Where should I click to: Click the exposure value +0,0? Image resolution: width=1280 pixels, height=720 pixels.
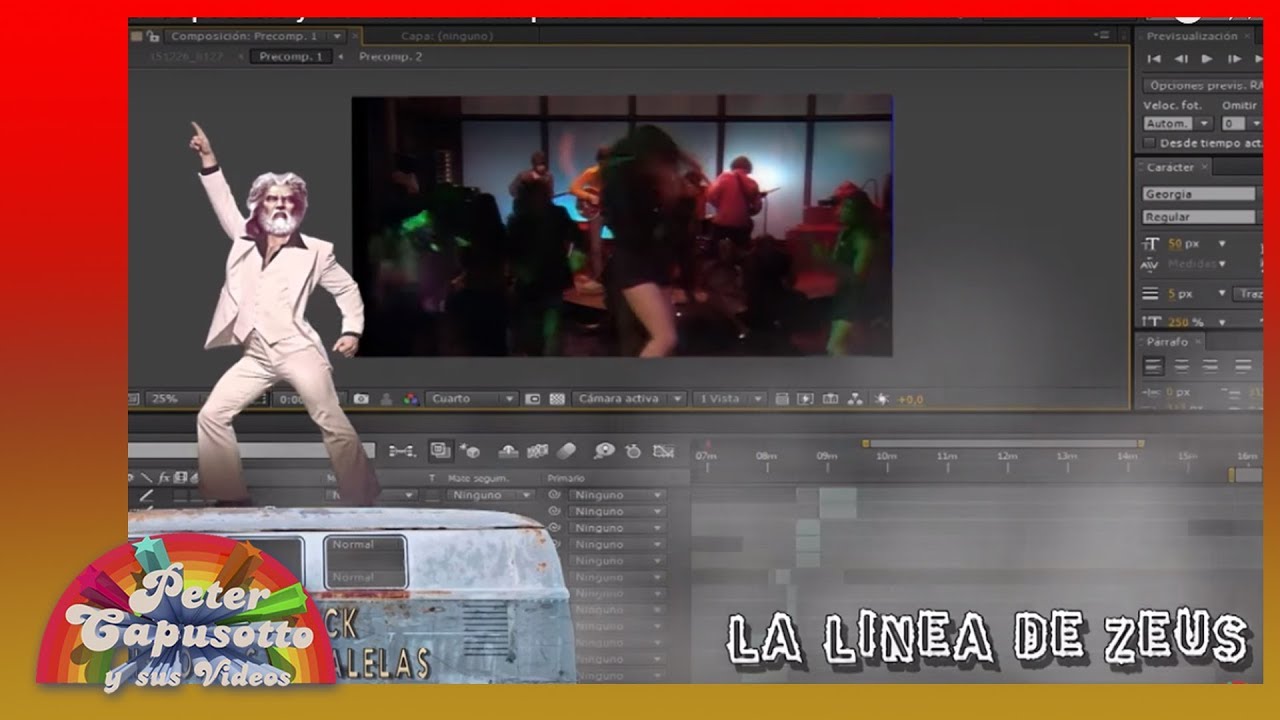[910, 400]
